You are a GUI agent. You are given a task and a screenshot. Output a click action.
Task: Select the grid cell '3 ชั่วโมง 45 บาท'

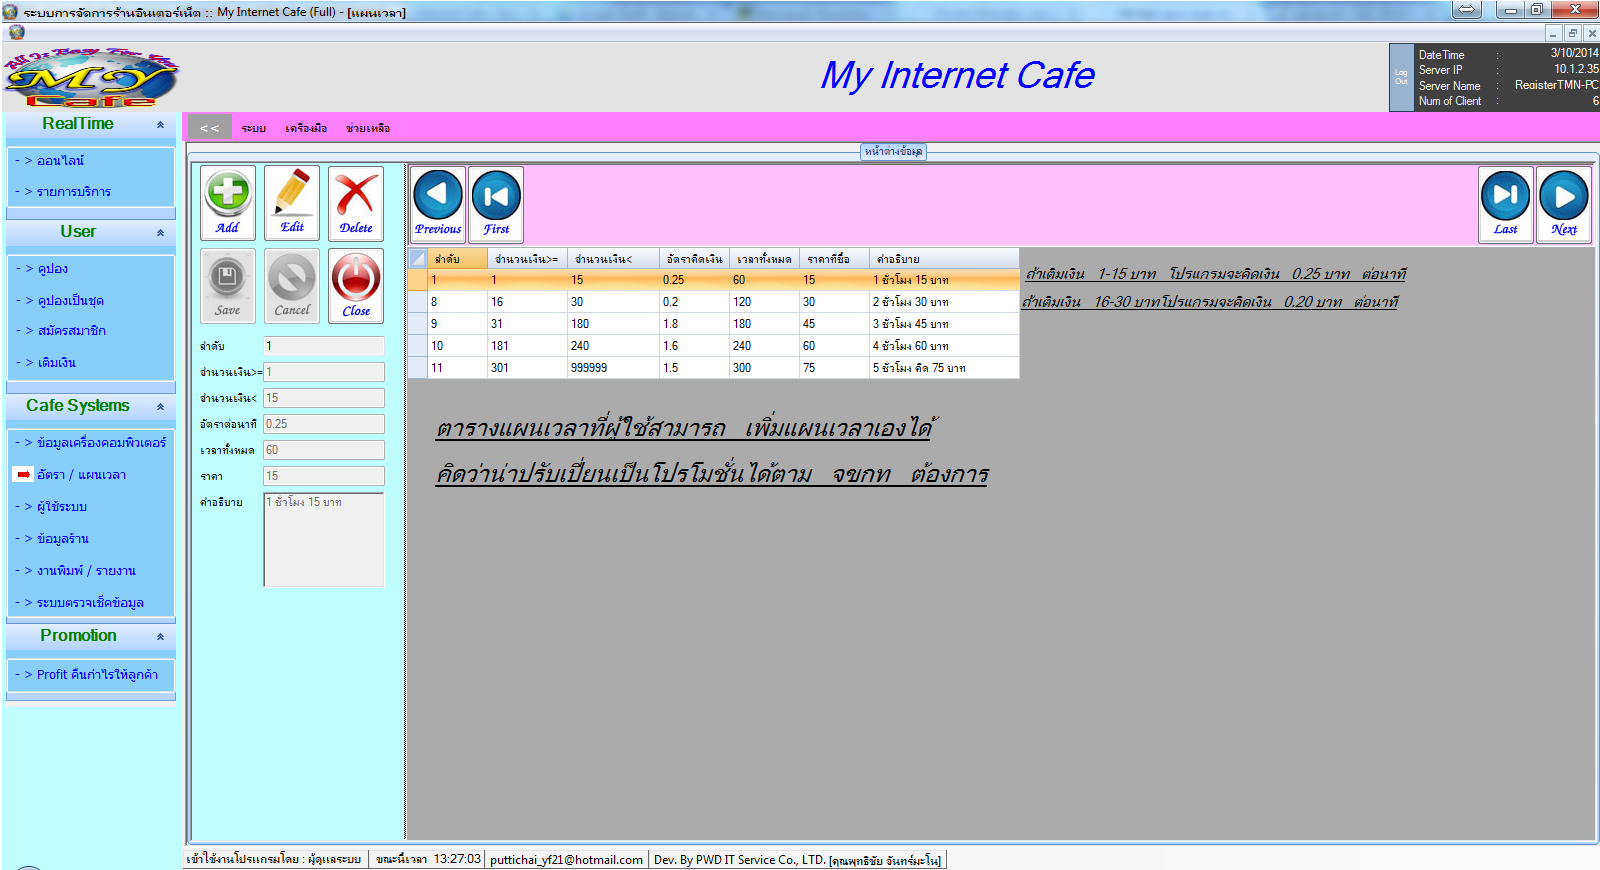click(x=944, y=324)
